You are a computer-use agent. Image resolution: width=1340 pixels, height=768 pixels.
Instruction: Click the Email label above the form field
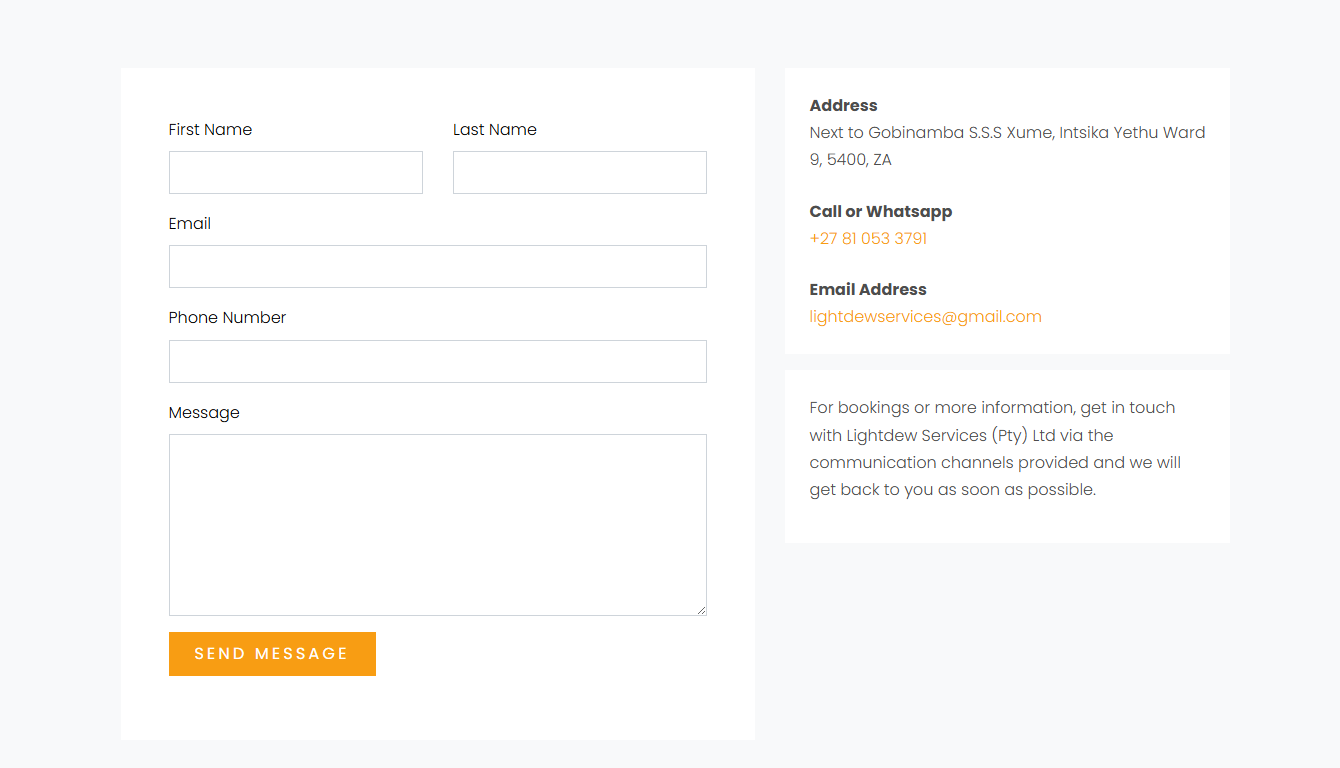click(x=189, y=224)
